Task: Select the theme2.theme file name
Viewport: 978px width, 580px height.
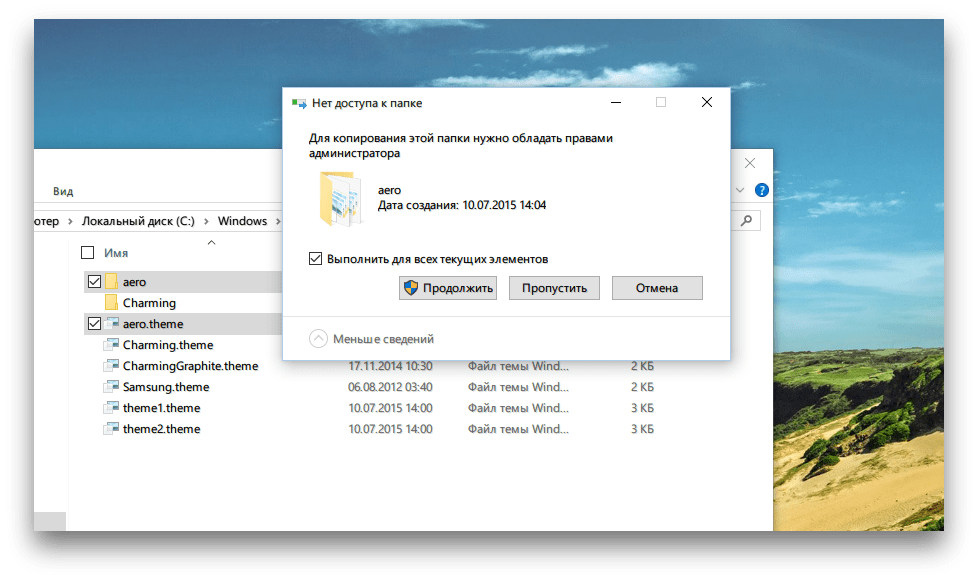Action: coord(162,429)
